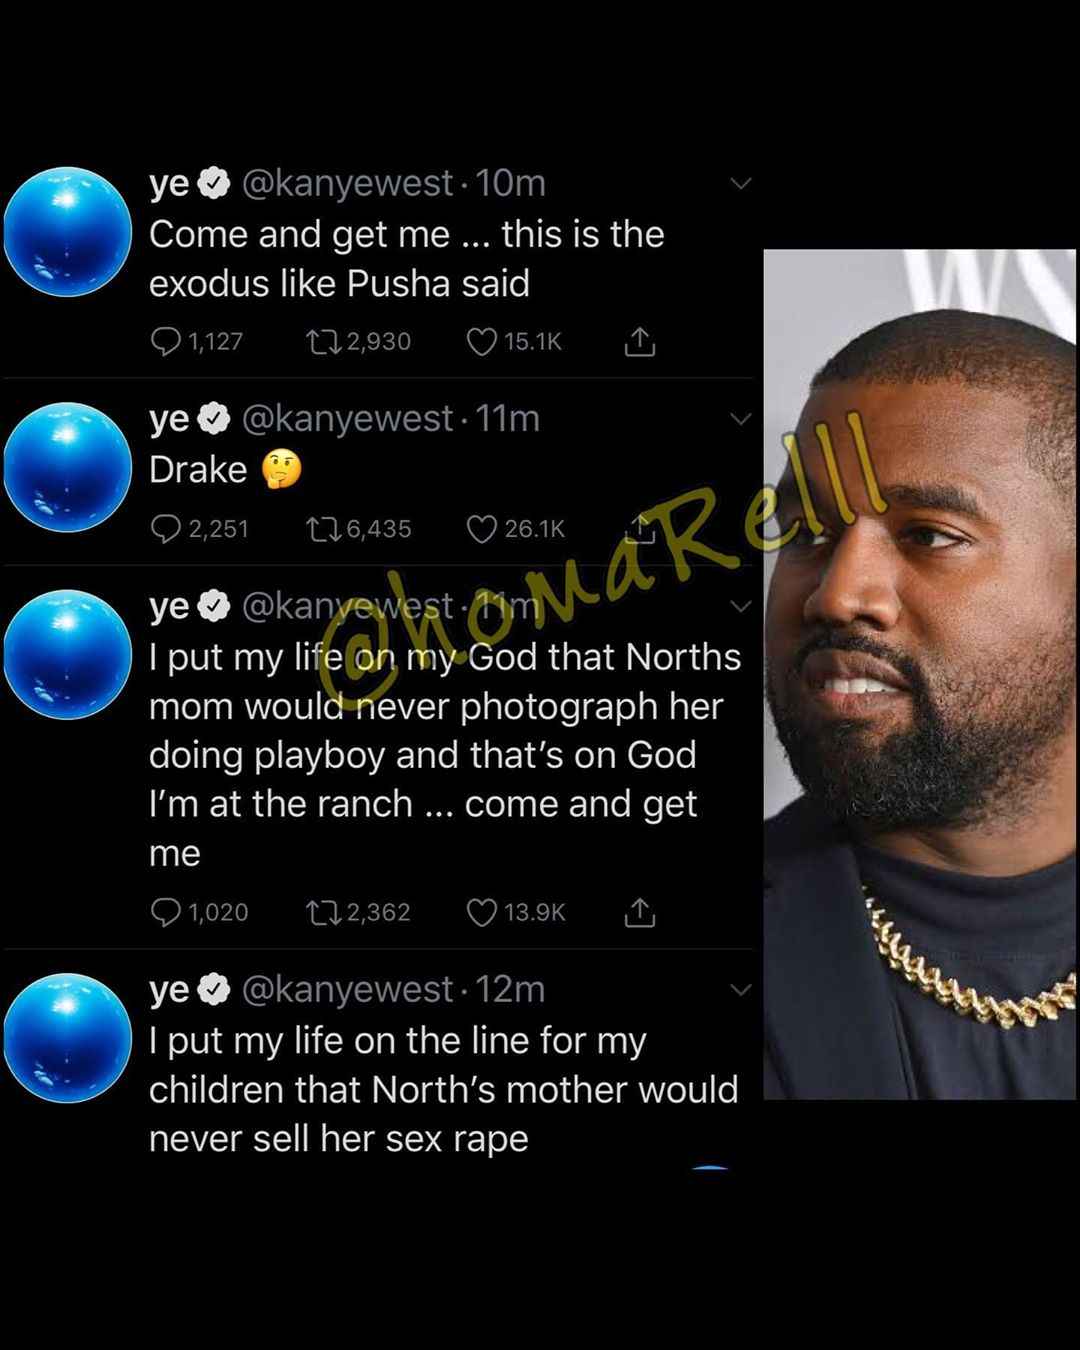Open @kanyewest handle on the 10m tweet
The height and width of the screenshot is (1350, 1080).
pos(348,183)
